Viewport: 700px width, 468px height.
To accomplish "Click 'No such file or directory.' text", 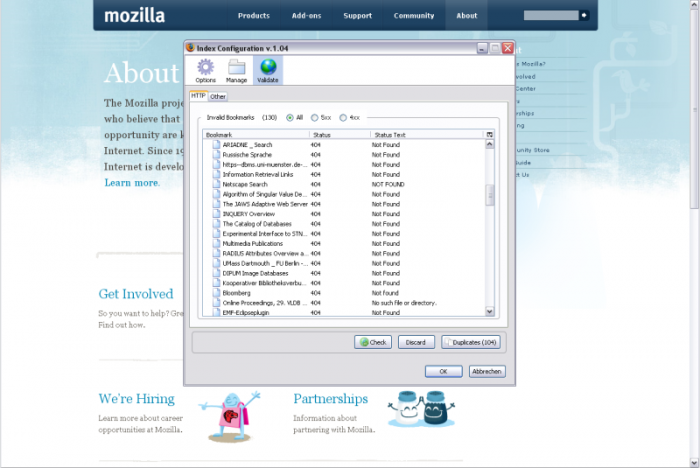I will pos(404,303).
